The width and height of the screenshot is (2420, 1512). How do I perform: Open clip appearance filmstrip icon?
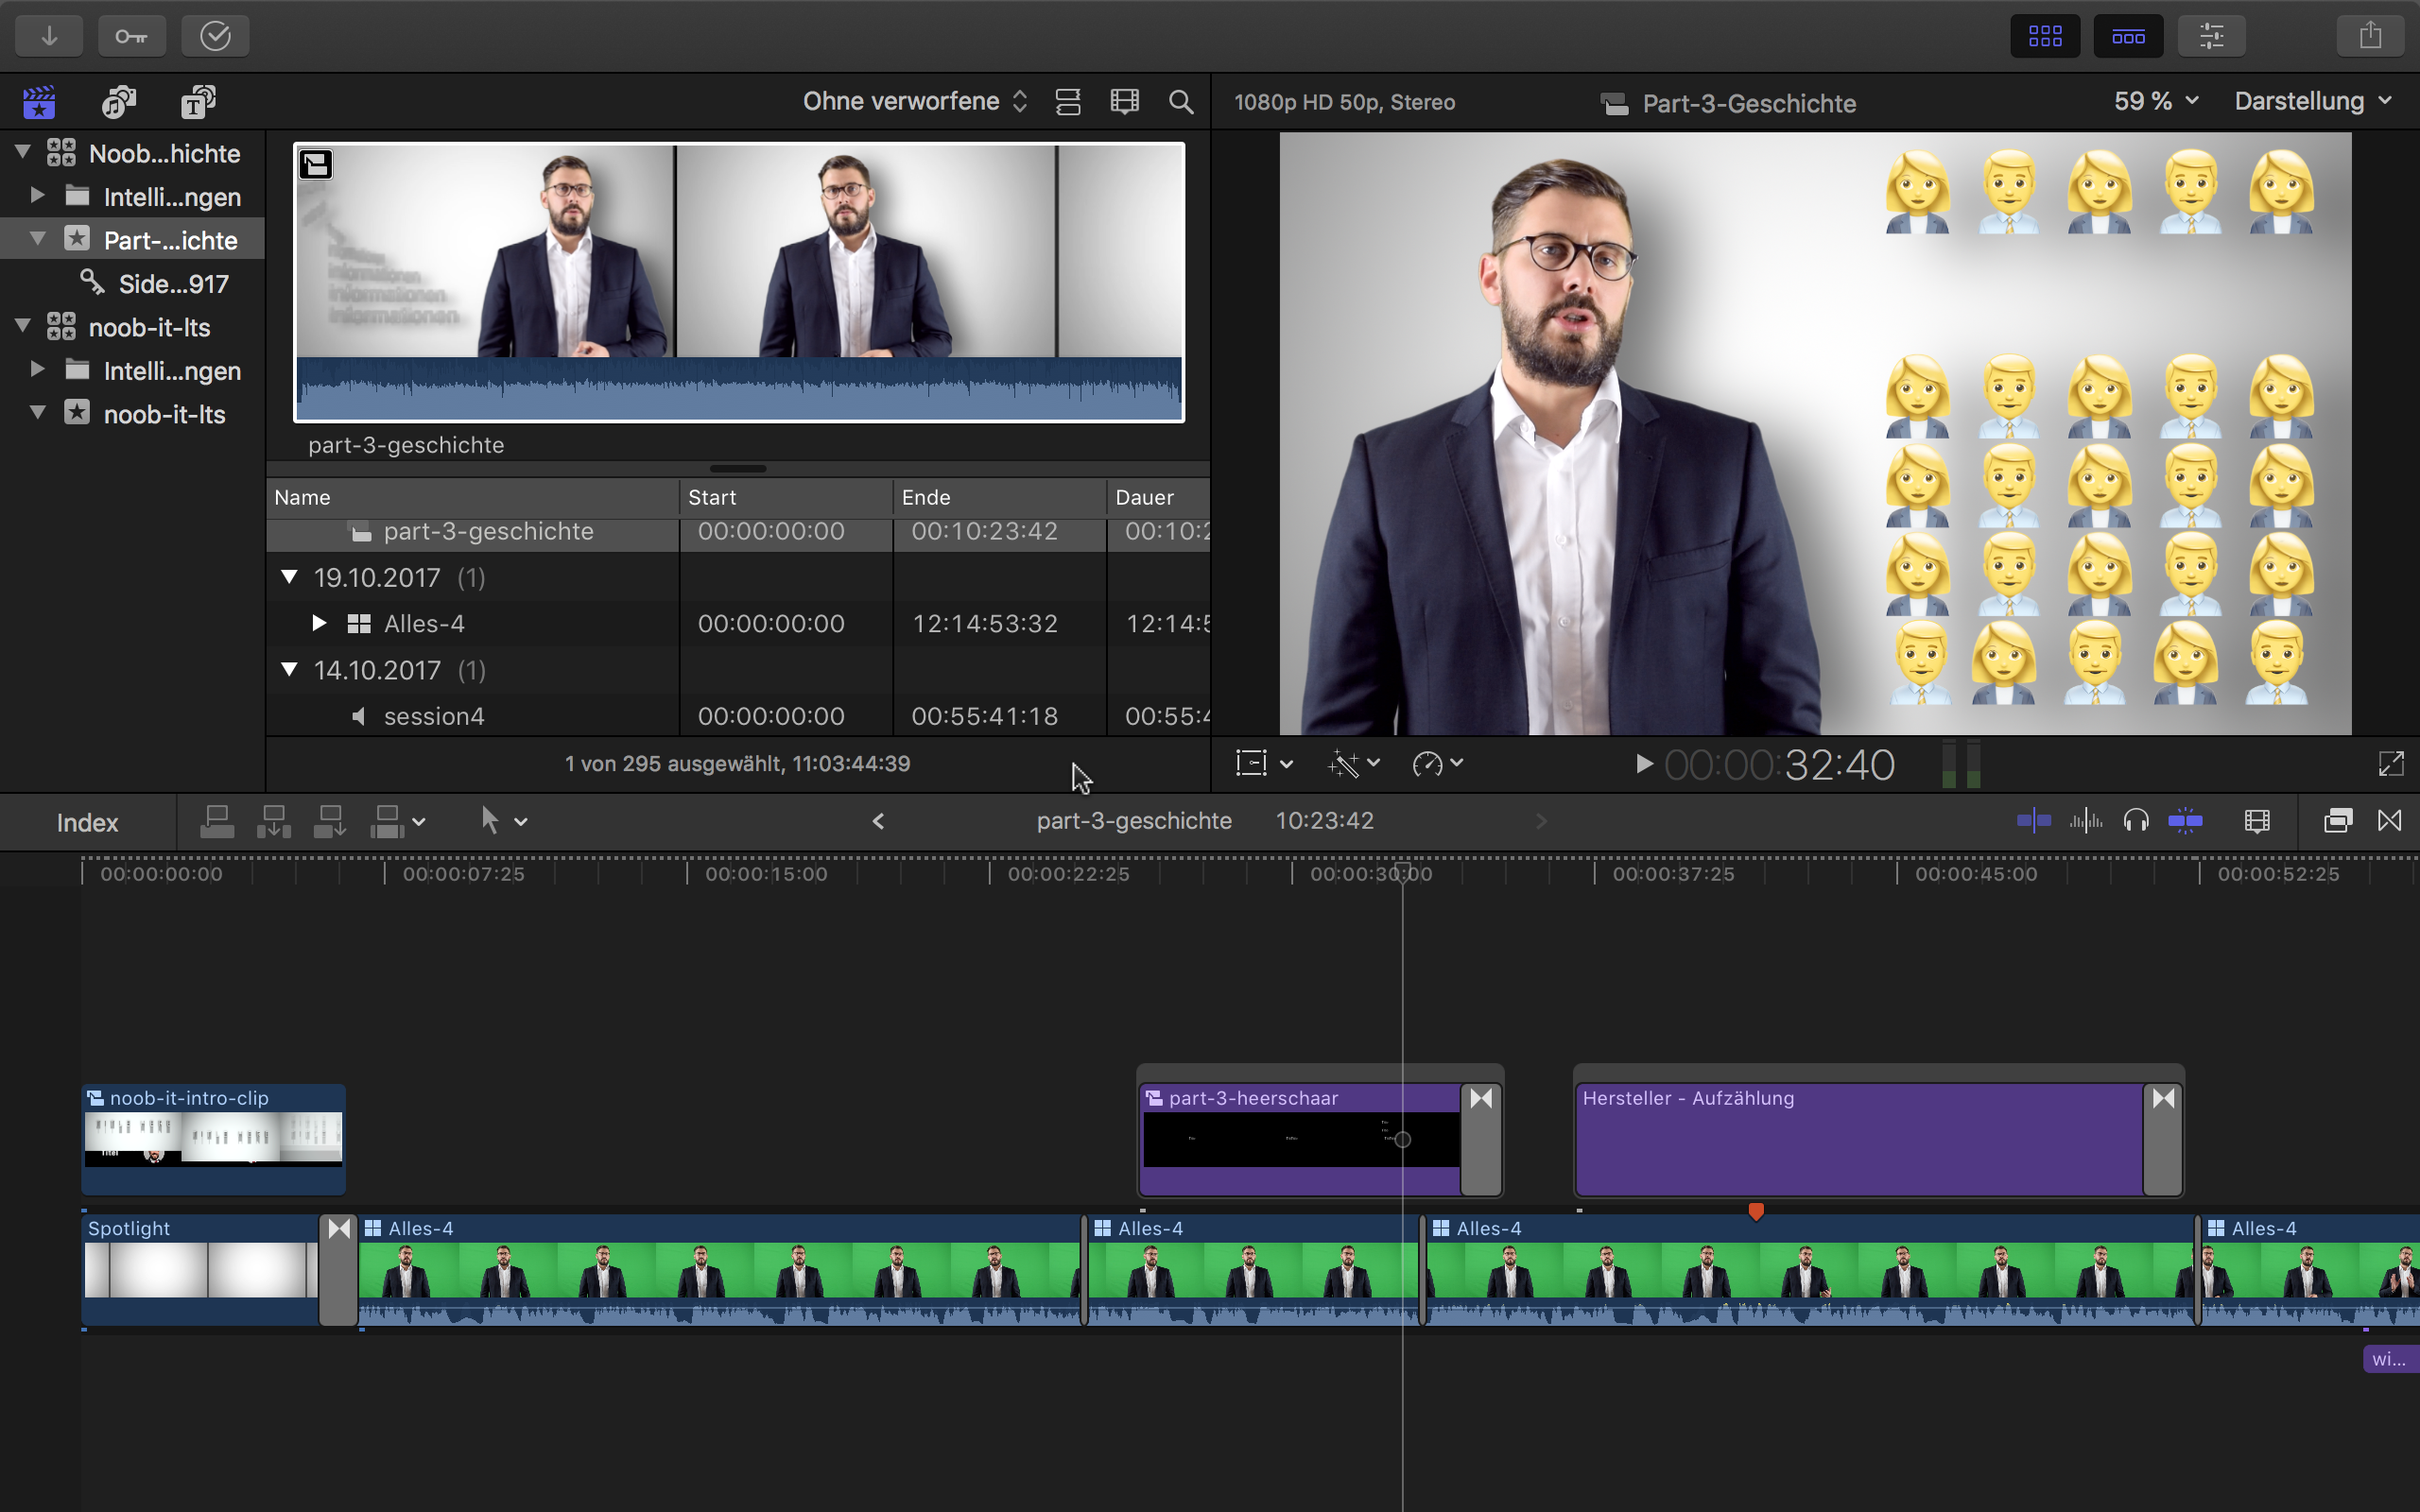[2257, 821]
